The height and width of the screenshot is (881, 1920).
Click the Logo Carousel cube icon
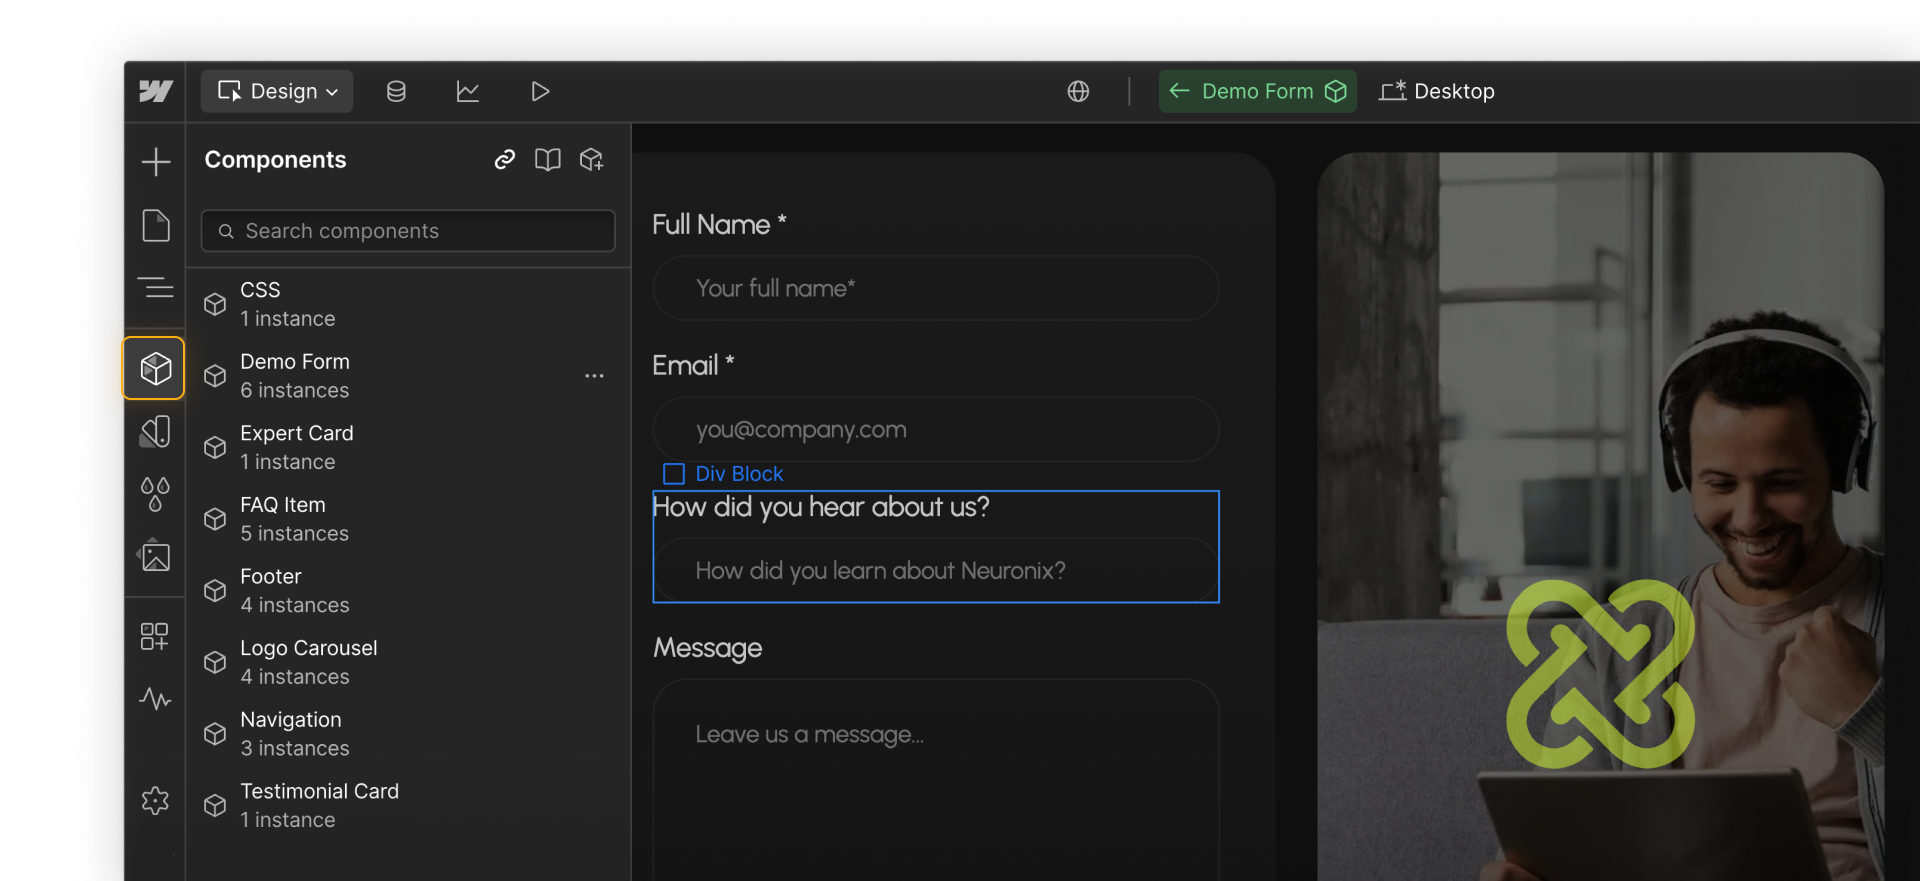tap(215, 662)
